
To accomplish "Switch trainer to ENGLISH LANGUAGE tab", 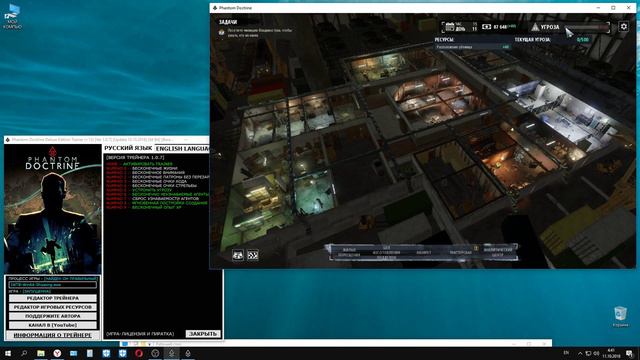I will point(182,149).
